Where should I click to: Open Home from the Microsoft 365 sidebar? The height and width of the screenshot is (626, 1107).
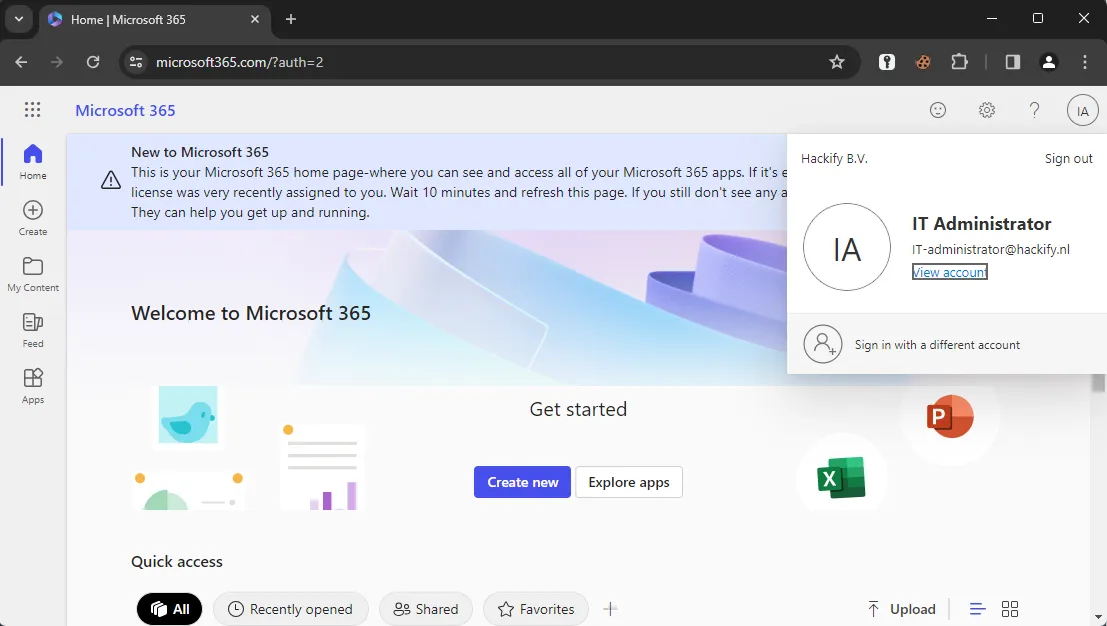coord(32,162)
